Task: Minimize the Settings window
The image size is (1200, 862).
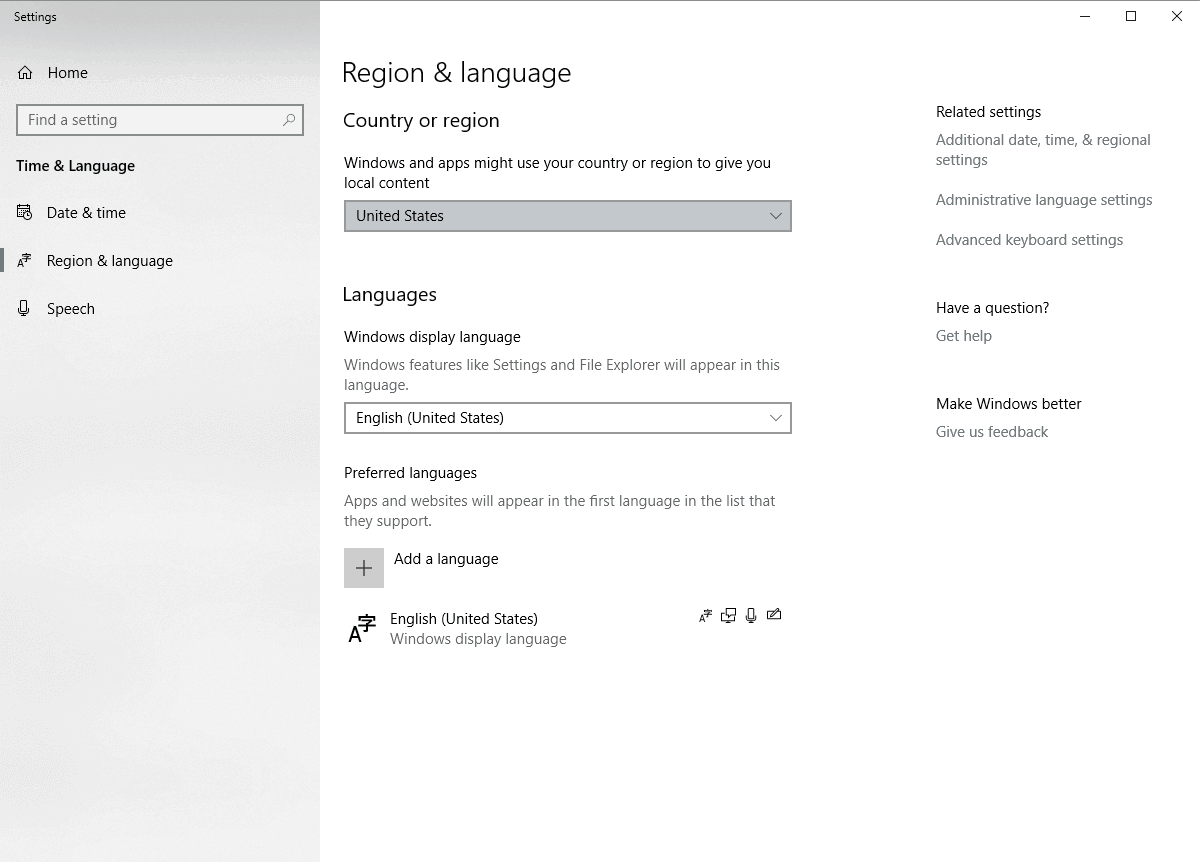Action: [x=1085, y=16]
